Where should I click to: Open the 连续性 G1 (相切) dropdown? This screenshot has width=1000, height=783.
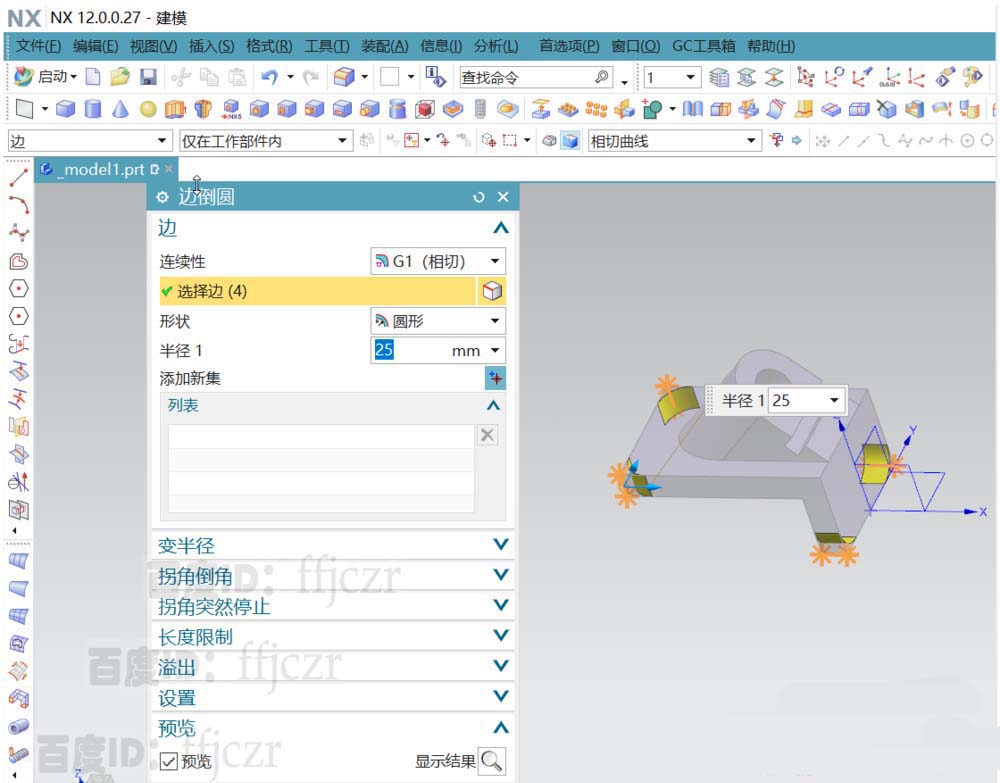point(438,261)
